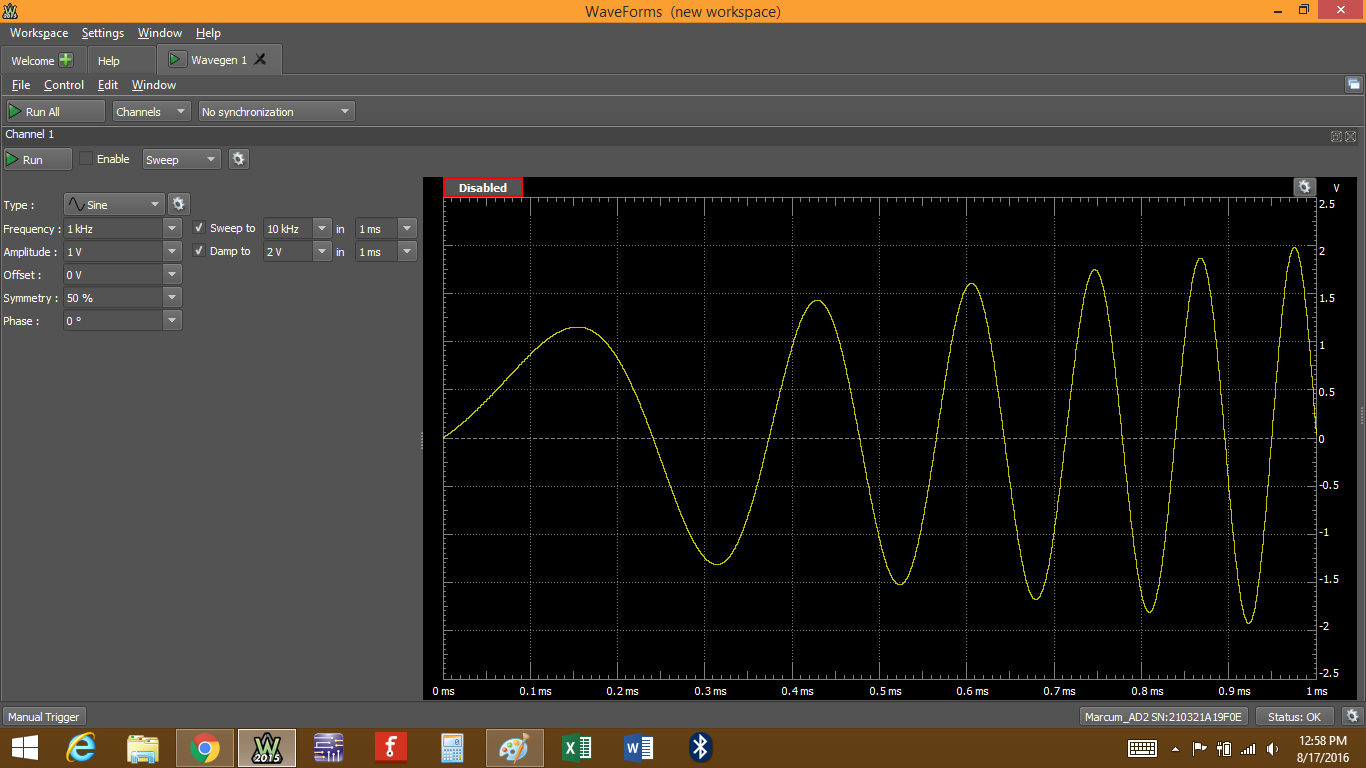This screenshot has height=768, width=1366.
Task: Uncheck the Sweep to checkbox
Action: point(199,227)
